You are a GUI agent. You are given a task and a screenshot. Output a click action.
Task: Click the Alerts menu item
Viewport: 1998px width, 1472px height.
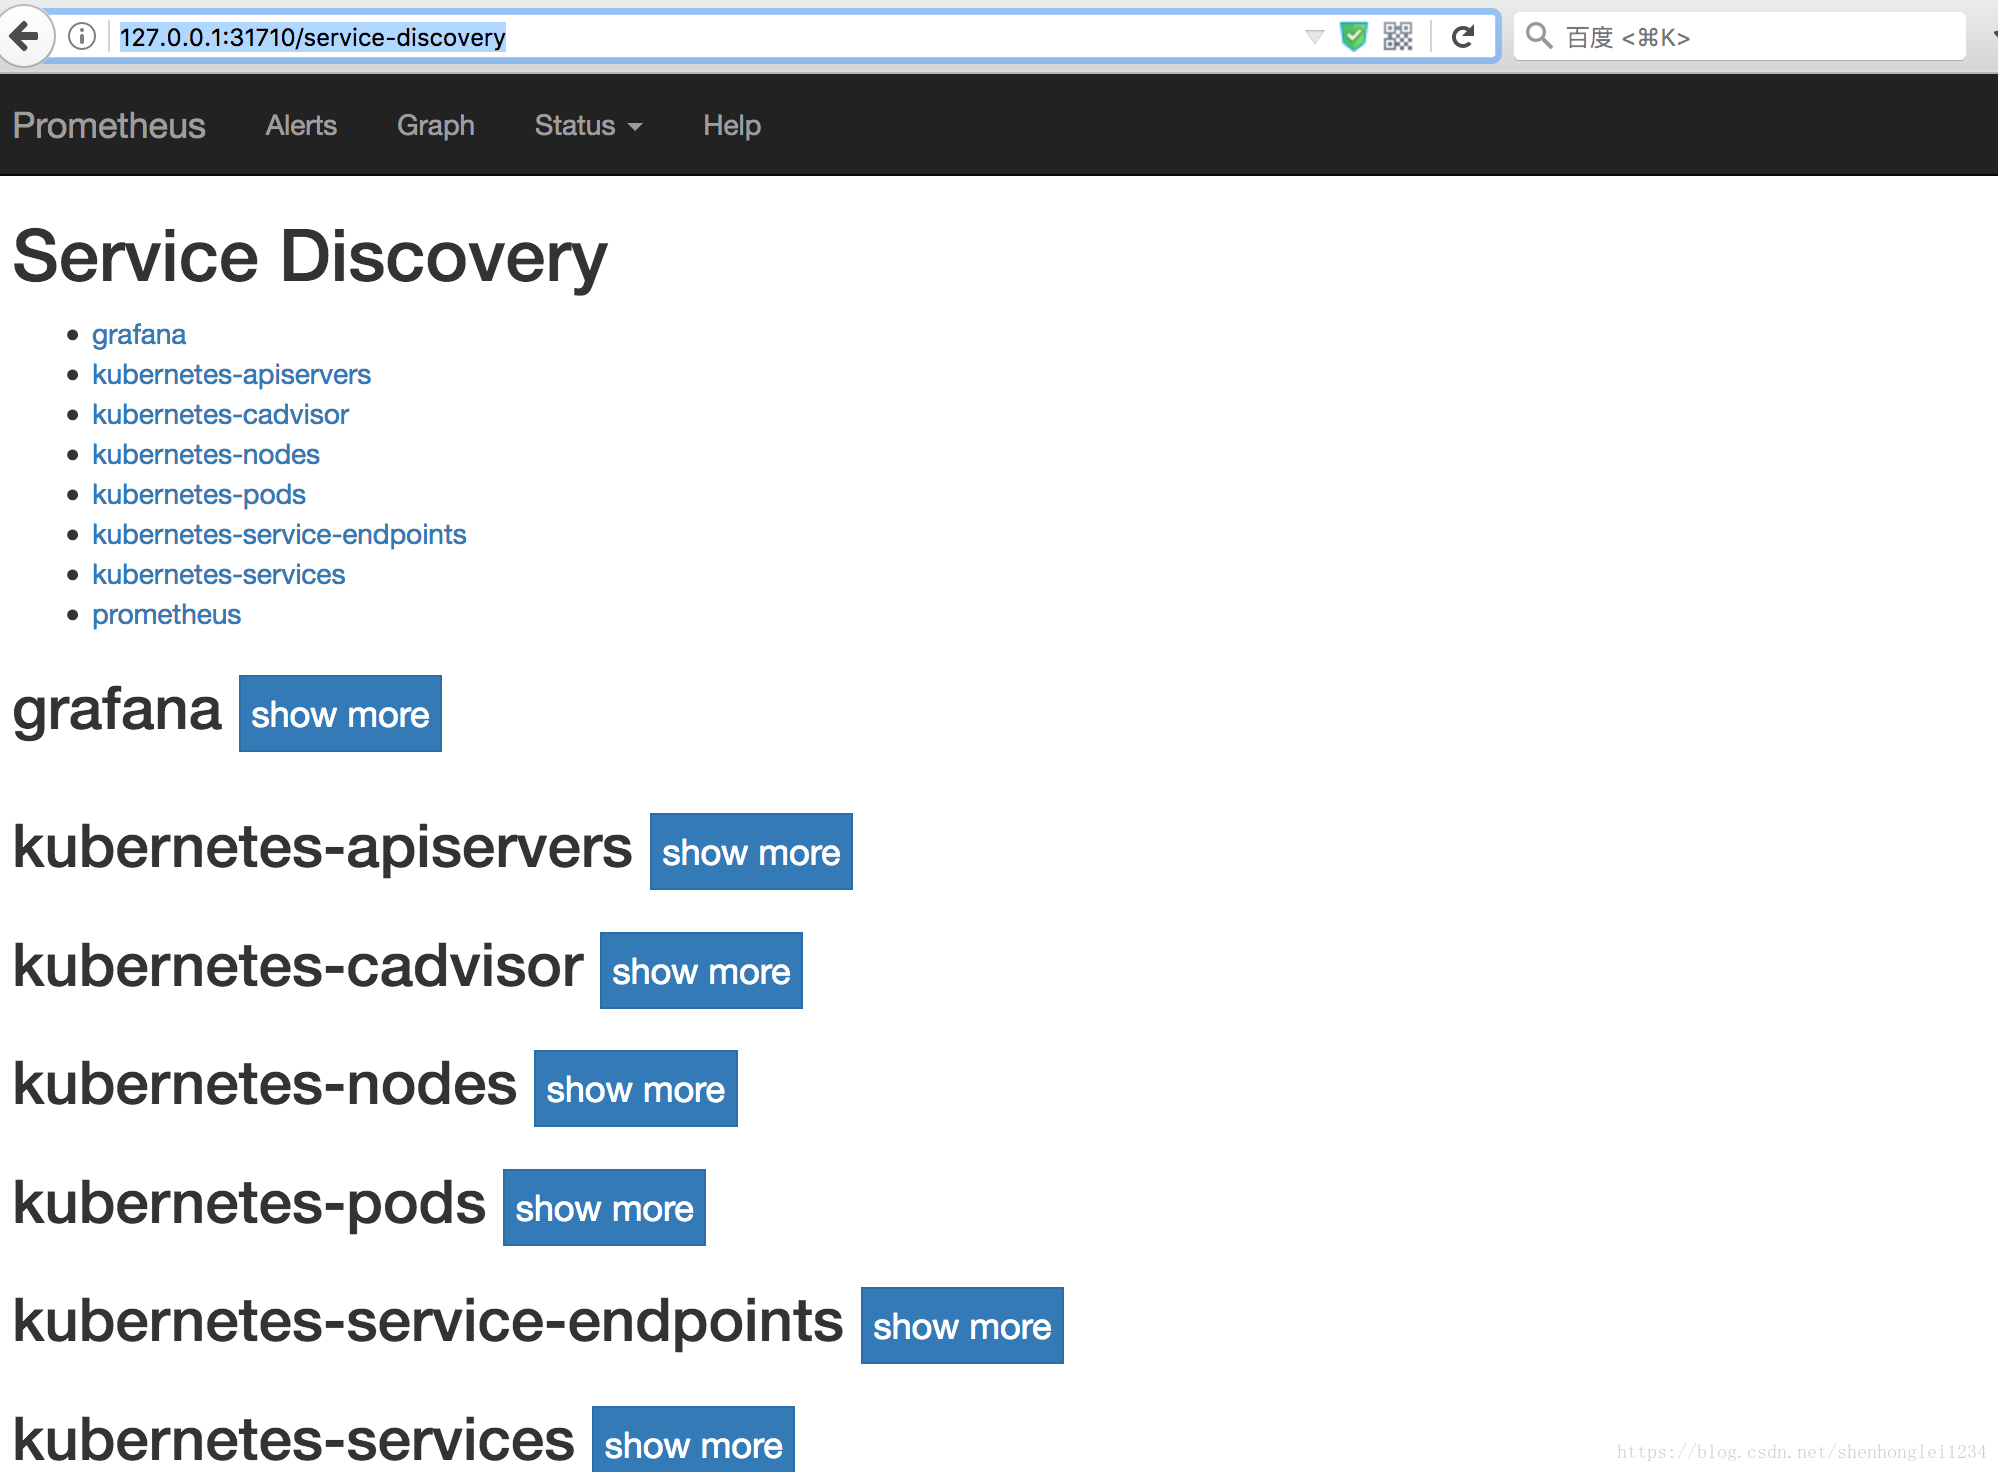[301, 126]
